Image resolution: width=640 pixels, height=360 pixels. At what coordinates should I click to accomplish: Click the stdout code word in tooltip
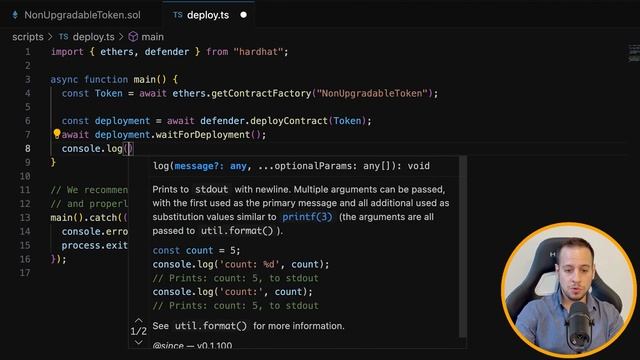pos(211,189)
